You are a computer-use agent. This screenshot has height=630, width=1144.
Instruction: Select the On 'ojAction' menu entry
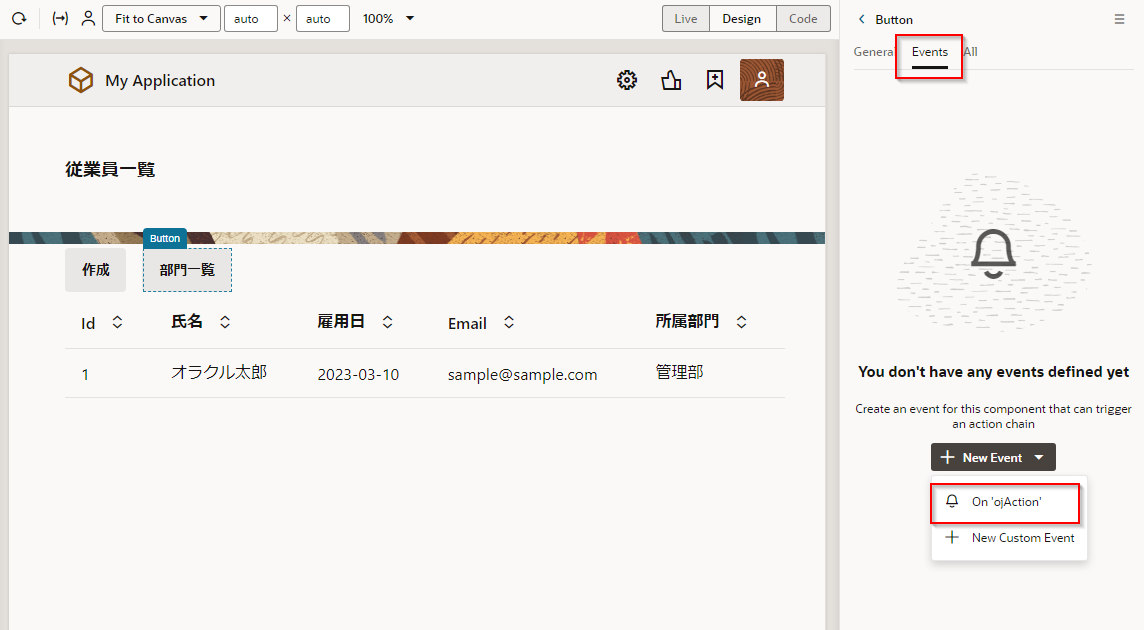pos(1006,502)
